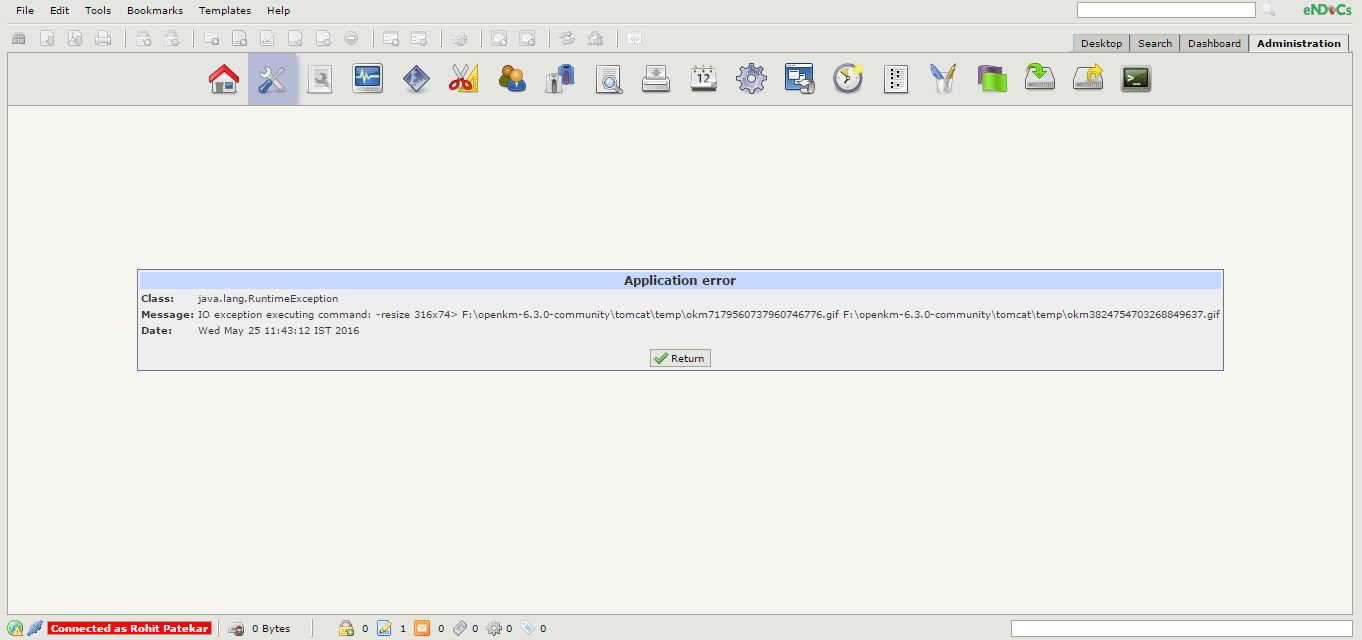Click the drive with yellow arrow icon

[x=1088, y=79]
